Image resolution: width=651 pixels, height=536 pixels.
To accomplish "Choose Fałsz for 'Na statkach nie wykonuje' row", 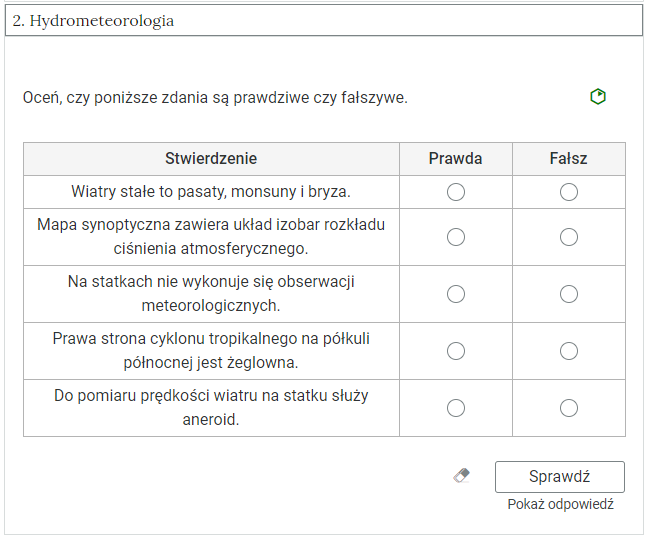I will [x=568, y=294].
